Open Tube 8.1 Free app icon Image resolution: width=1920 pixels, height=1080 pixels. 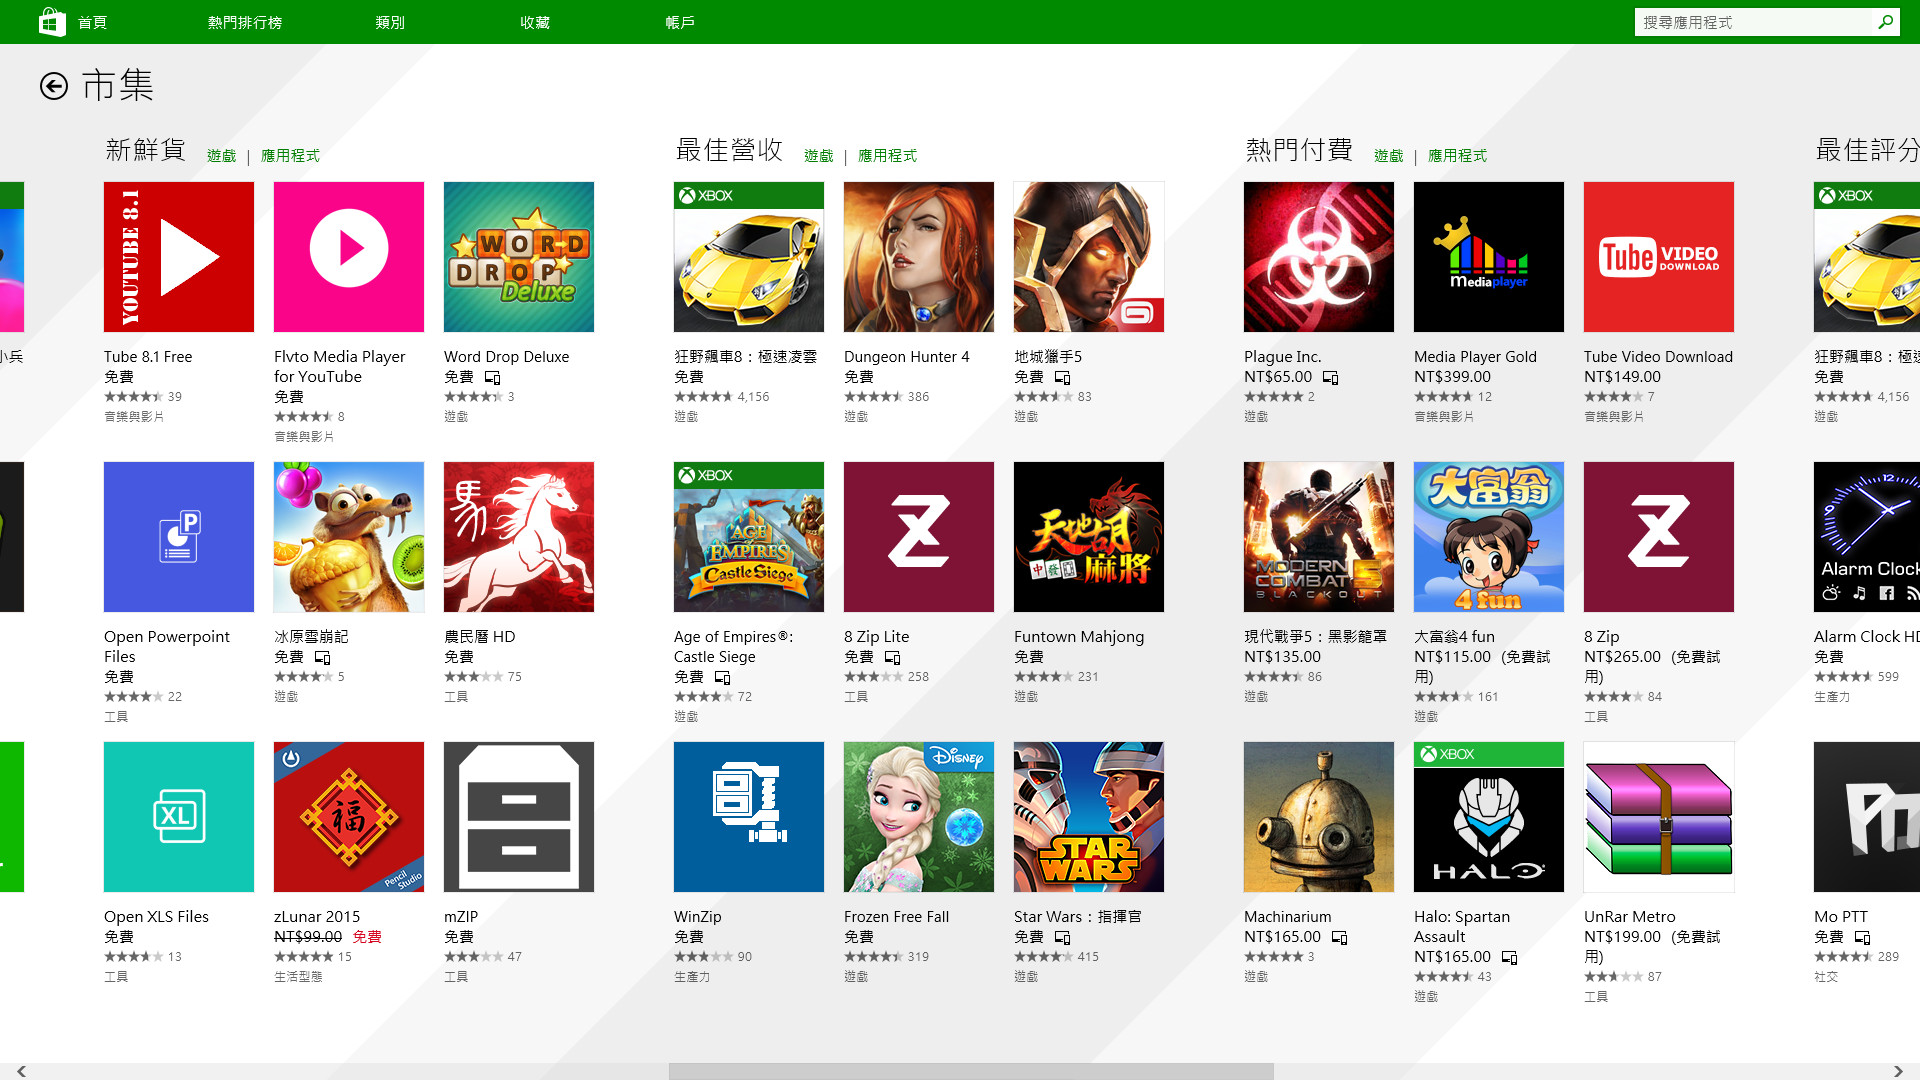pyautogui.click(x=179, y=257)
